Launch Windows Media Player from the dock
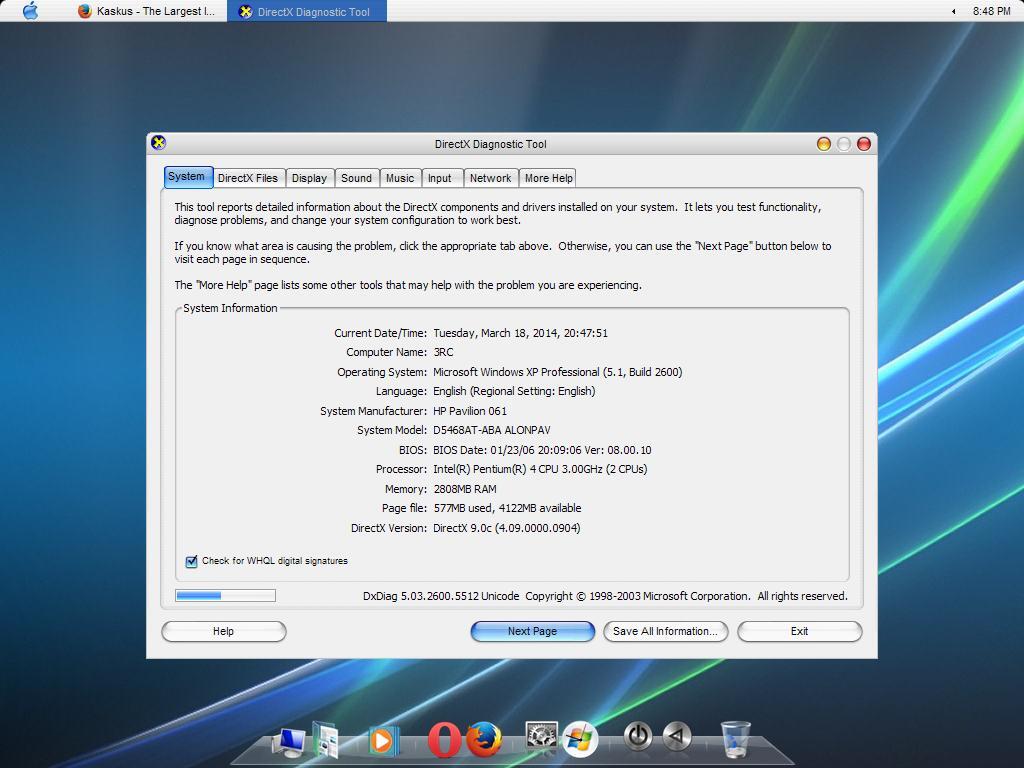1024x768 pixels. [383, 741]
